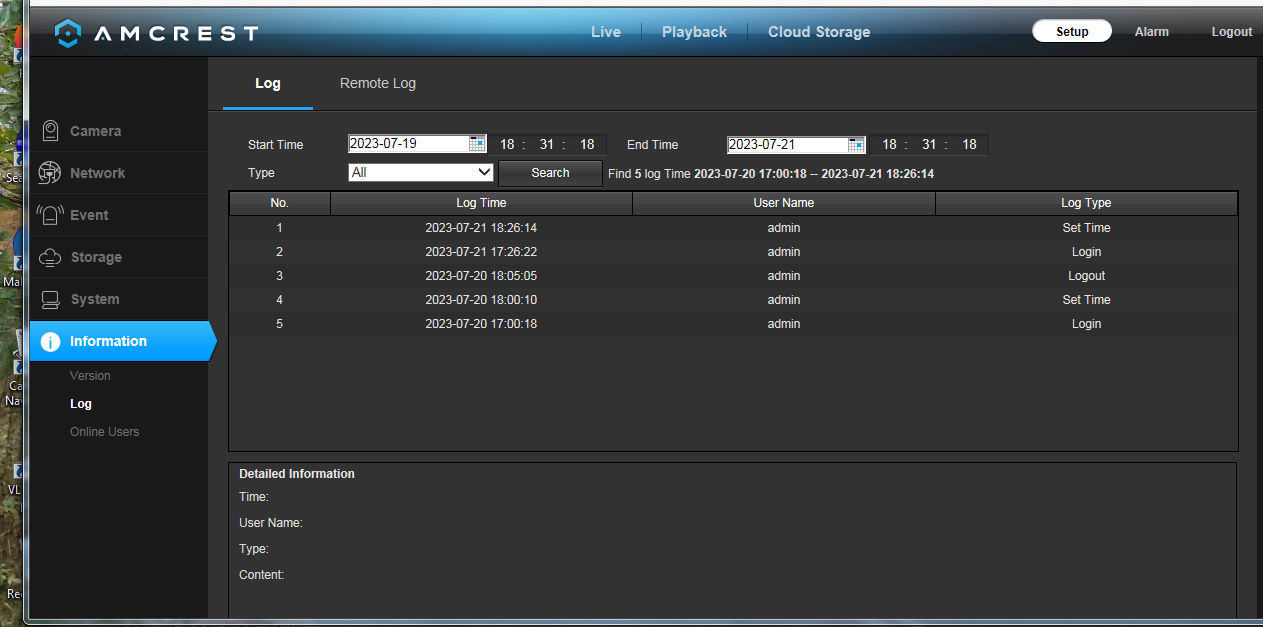Click the Amcrest logo icon

coord(68,33)
